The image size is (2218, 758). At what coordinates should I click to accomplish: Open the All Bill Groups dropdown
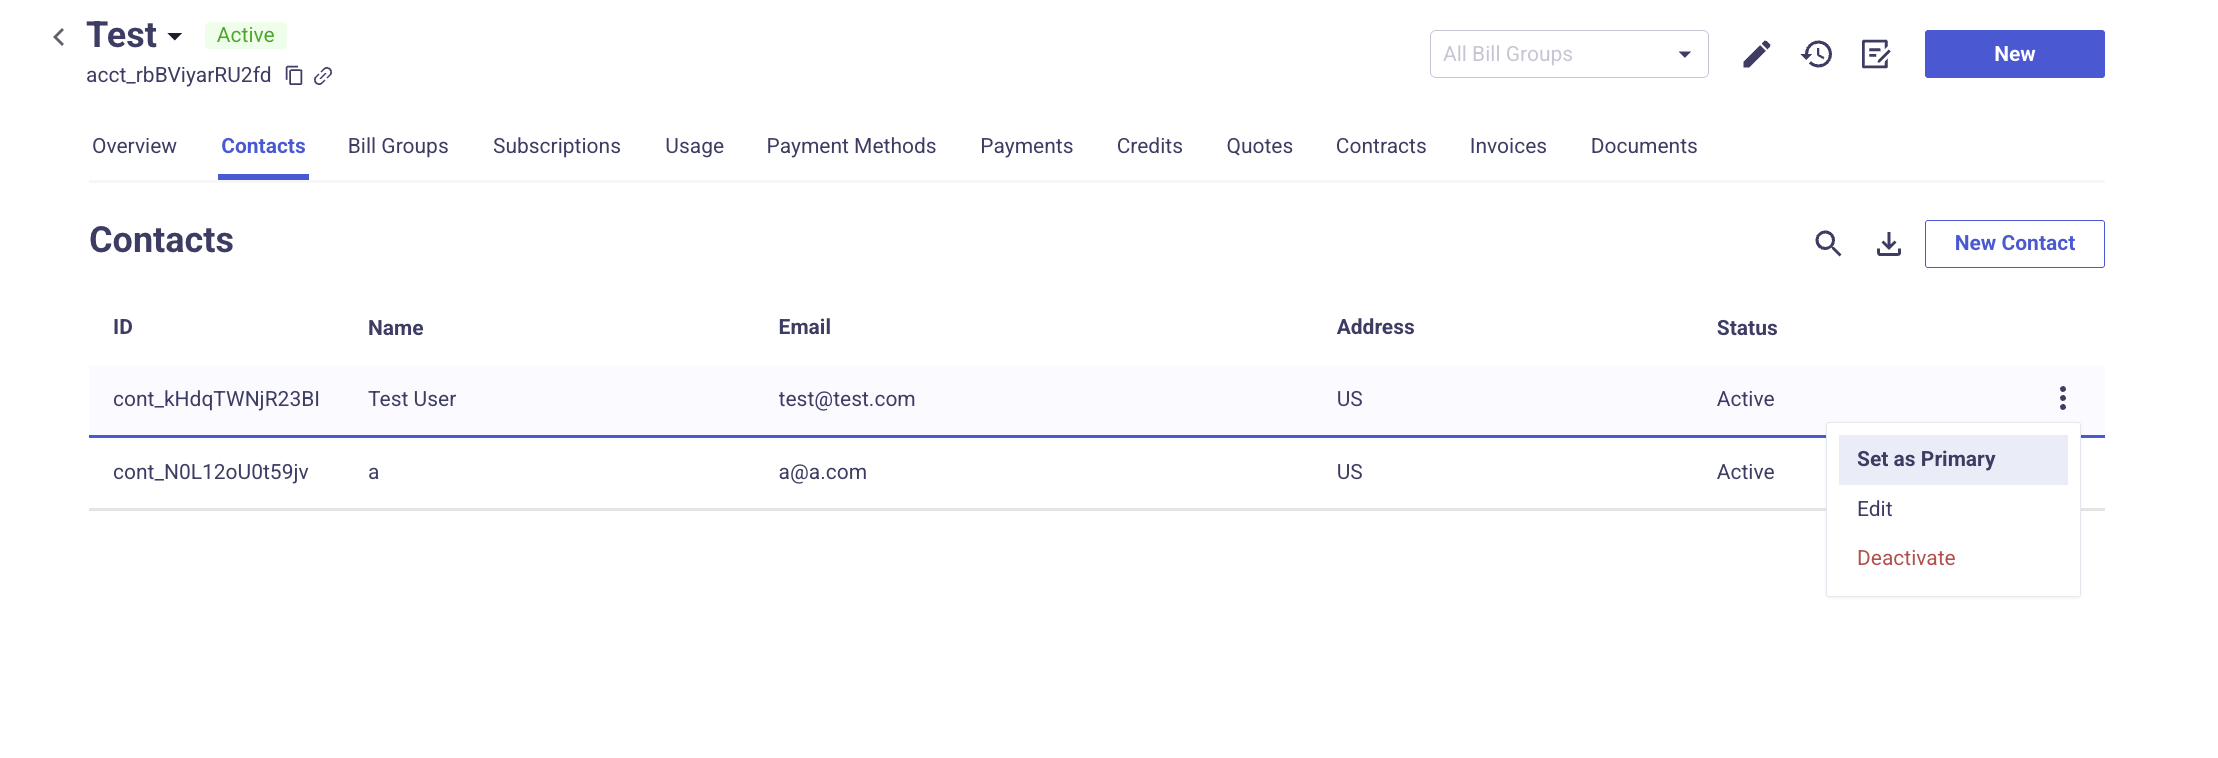(x=1569, y=54)
